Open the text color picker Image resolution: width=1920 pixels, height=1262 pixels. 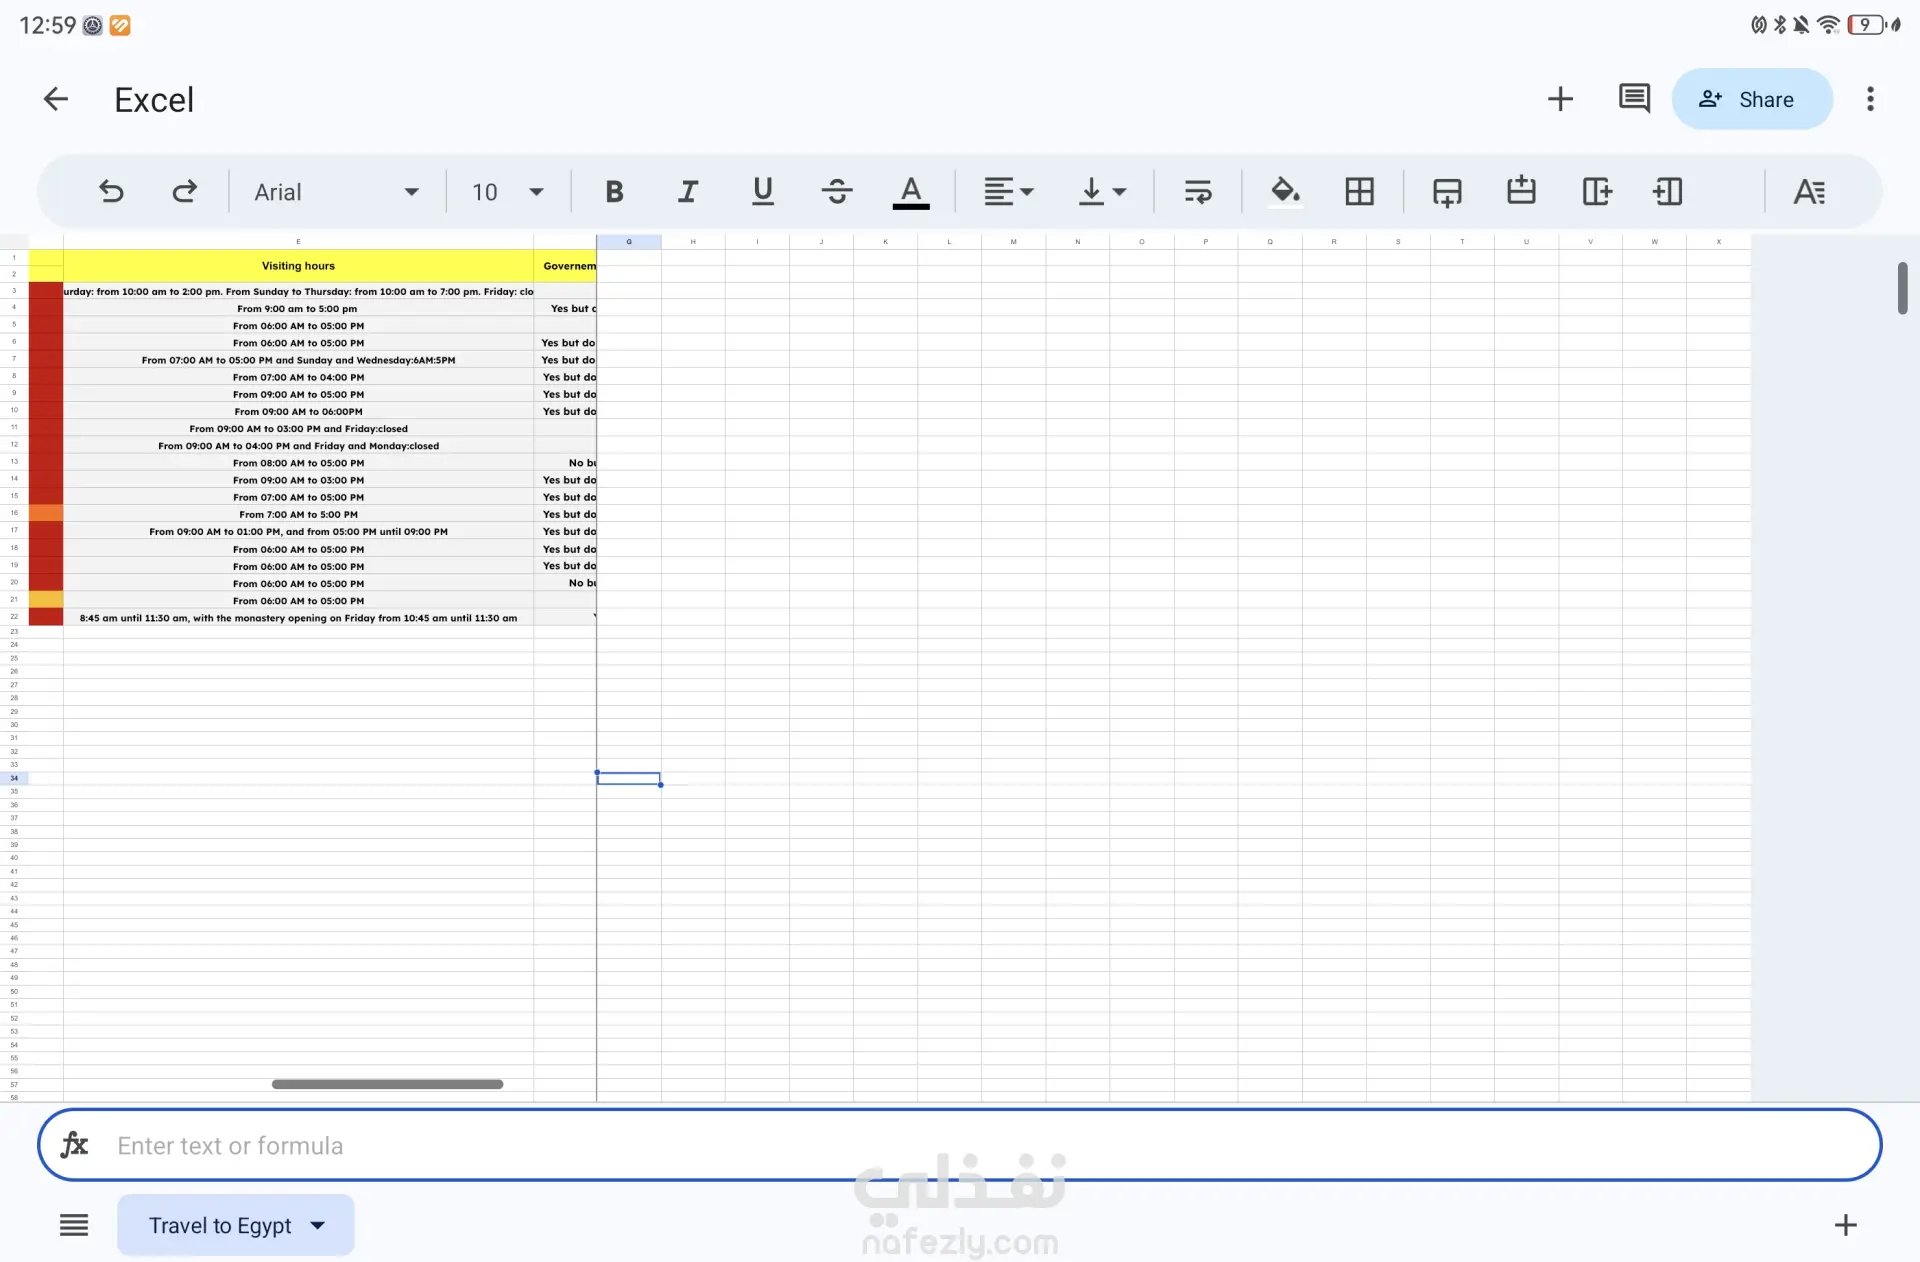tap(910, 191)
